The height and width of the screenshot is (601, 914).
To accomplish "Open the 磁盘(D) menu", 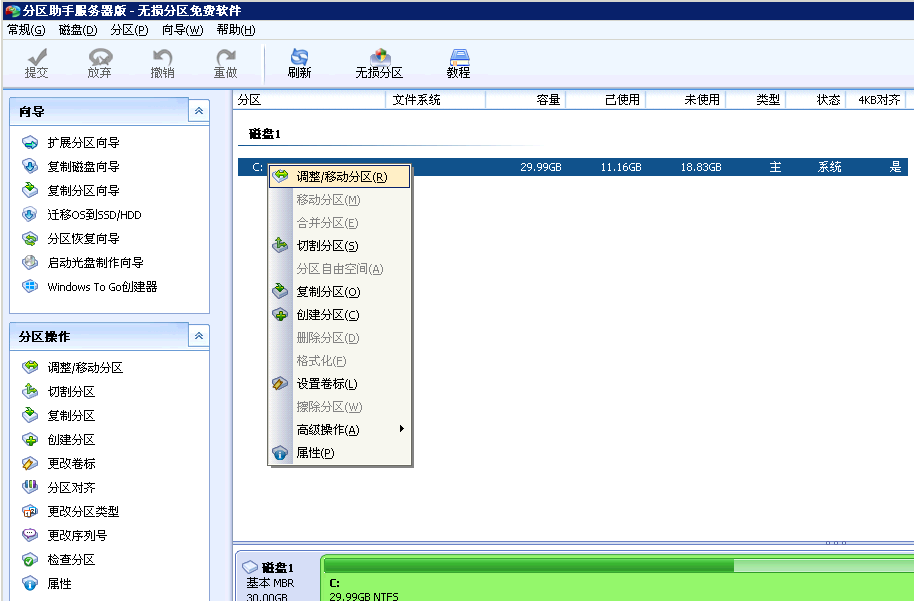I will (x=78, y=30).
